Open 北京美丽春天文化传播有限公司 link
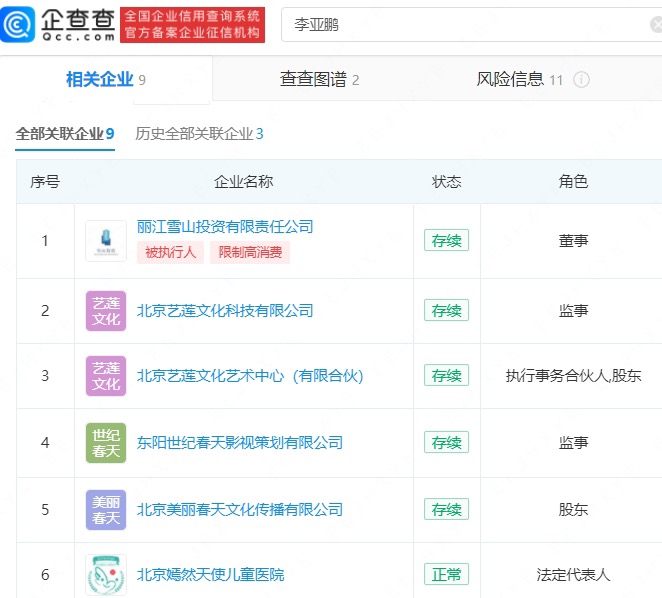The width and height of the screenshot is (662, 598). (x=240, y=510)
